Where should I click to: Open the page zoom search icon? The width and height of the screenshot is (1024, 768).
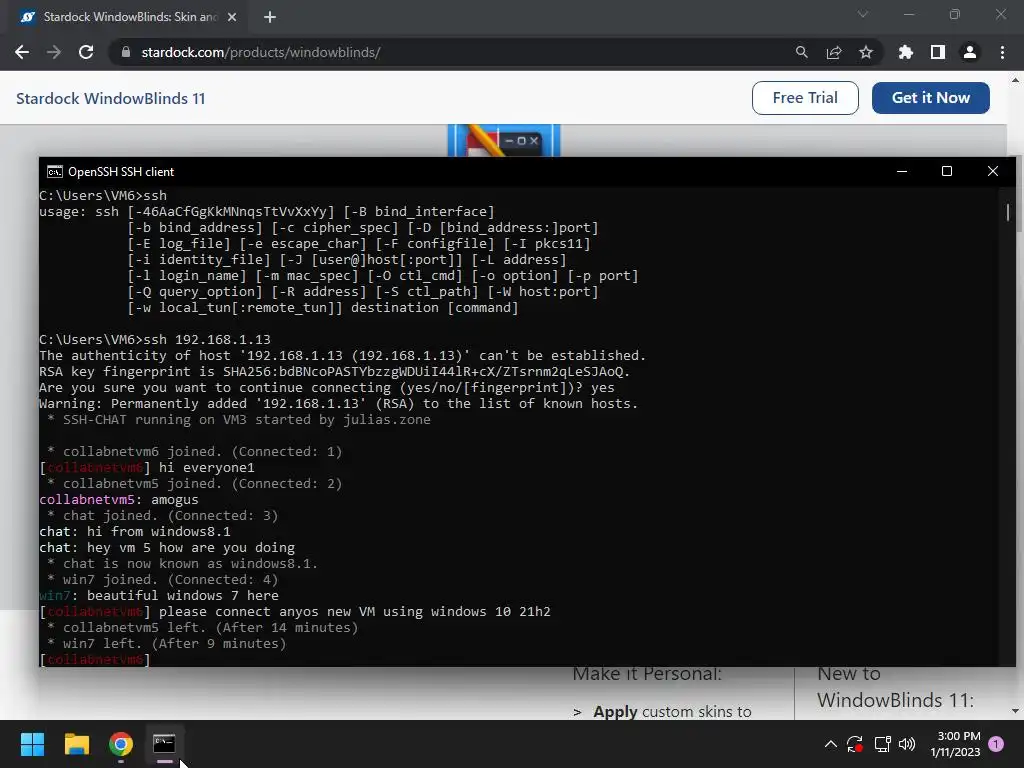(801, 52)
